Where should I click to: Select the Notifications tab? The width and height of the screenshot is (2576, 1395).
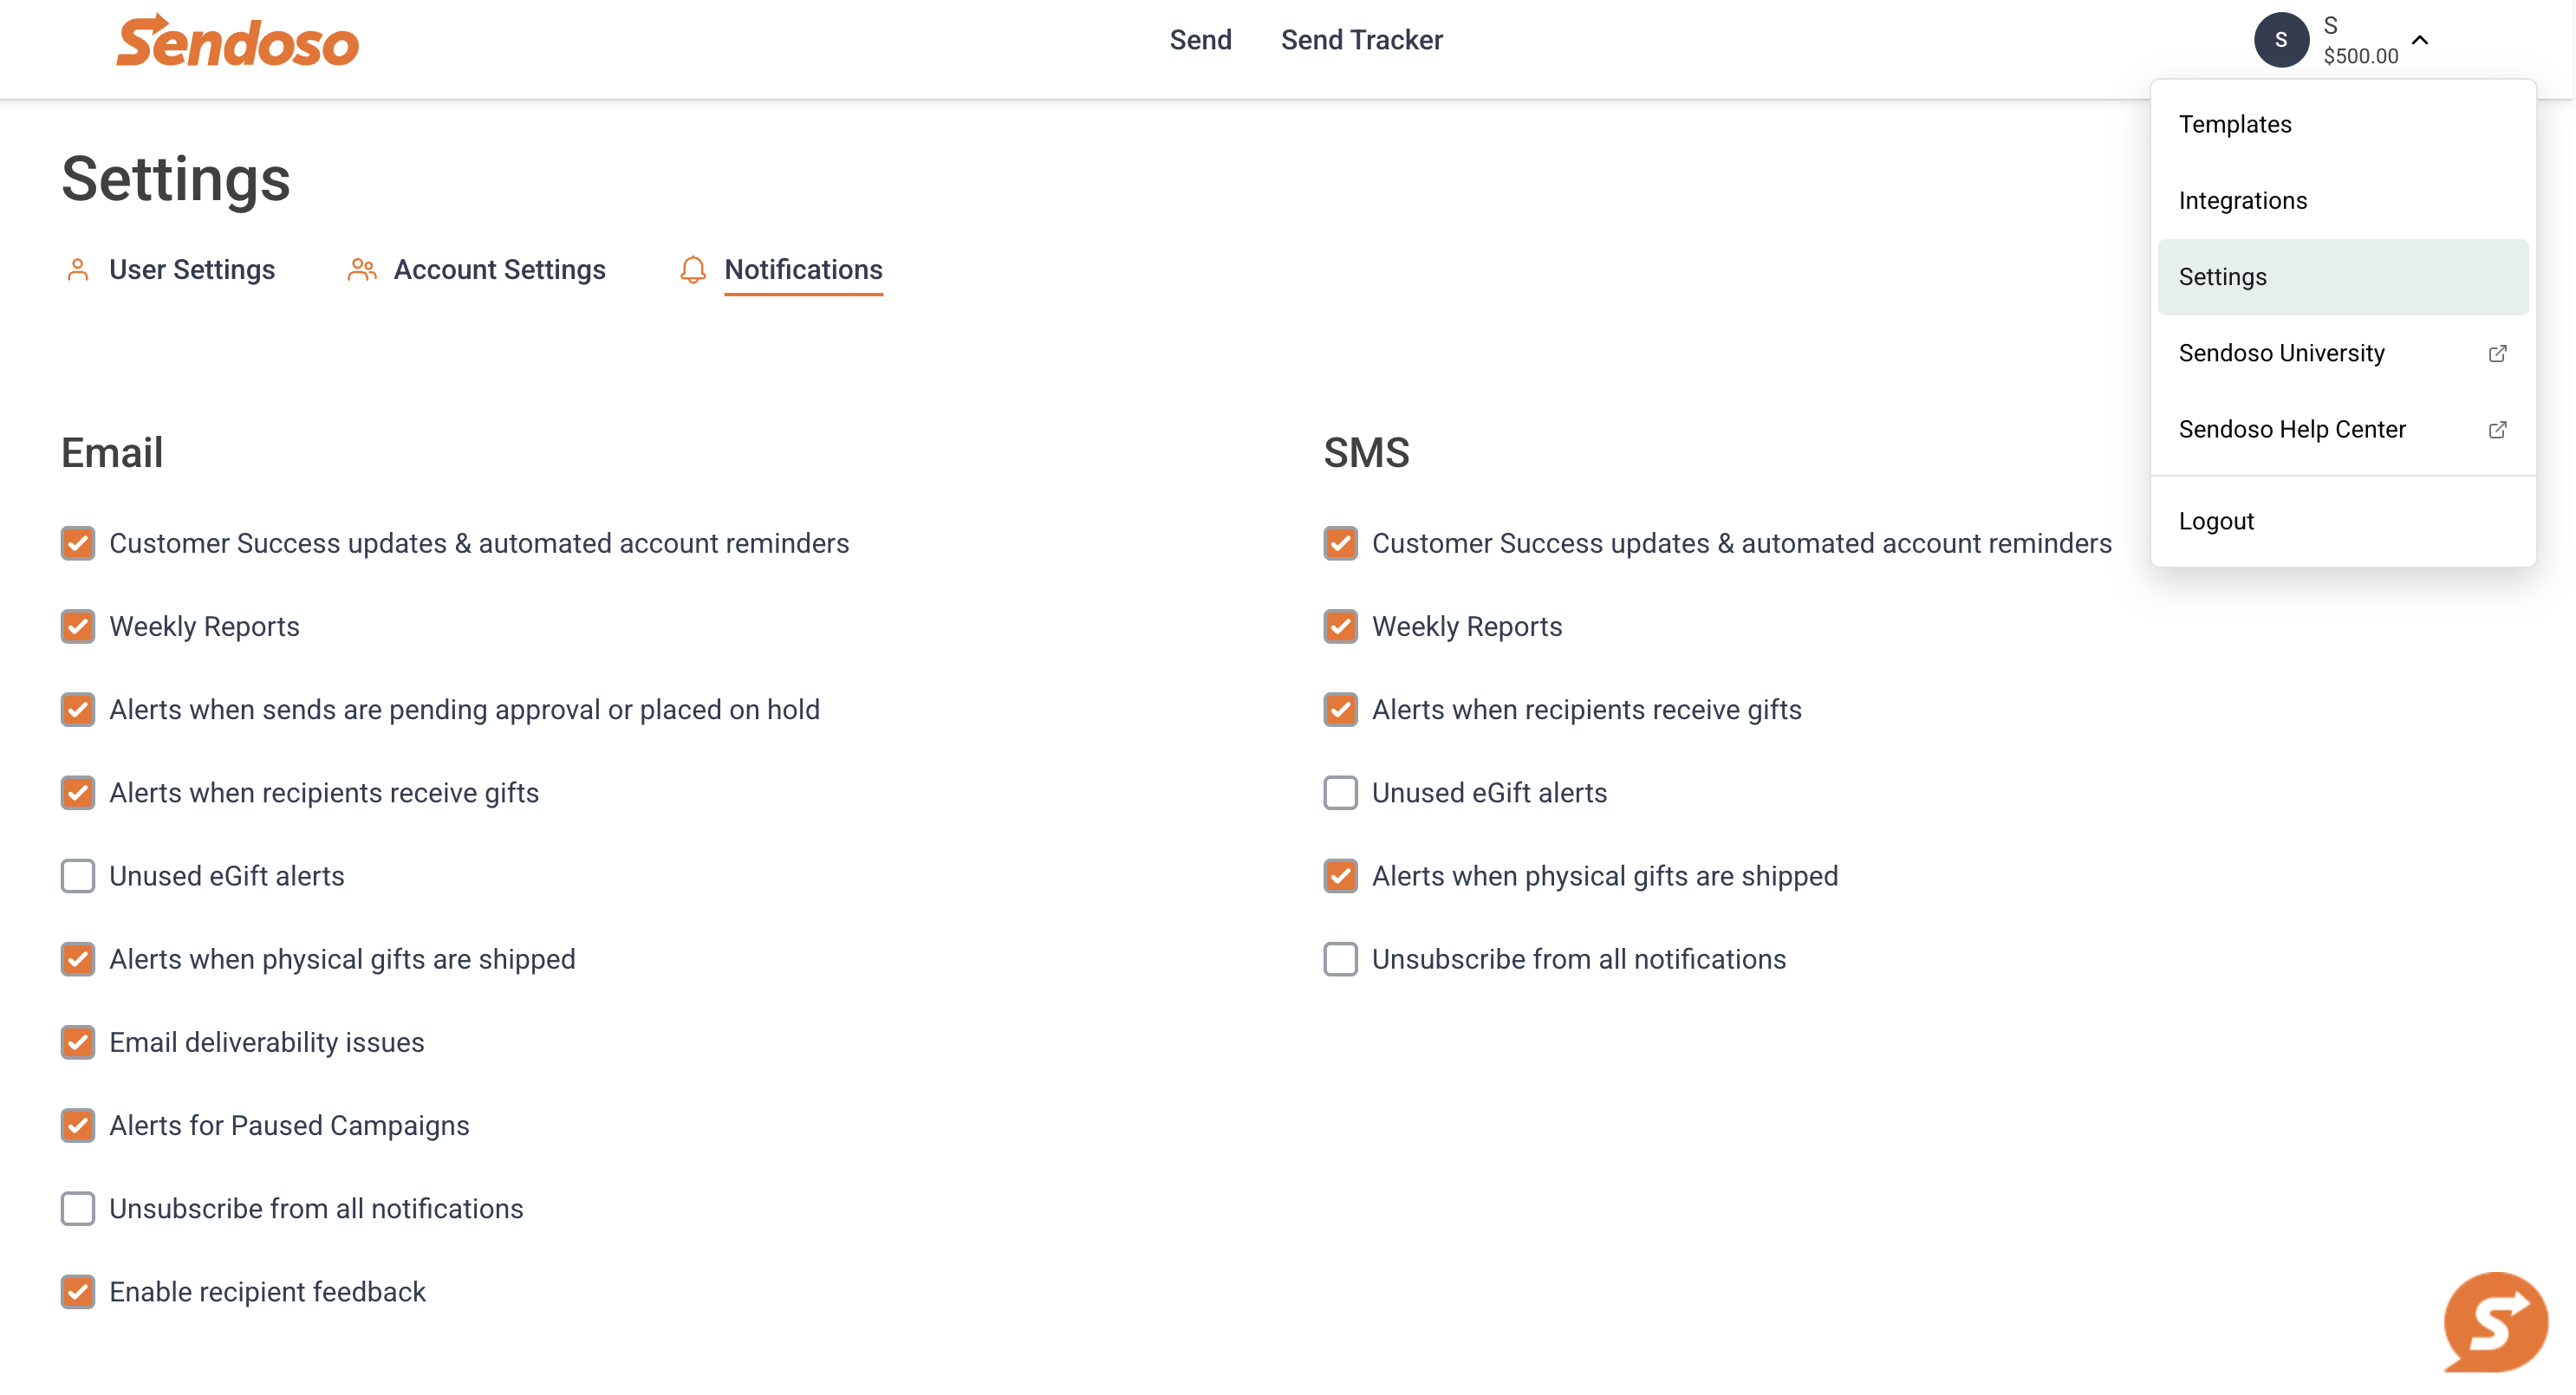click(803, 270)
